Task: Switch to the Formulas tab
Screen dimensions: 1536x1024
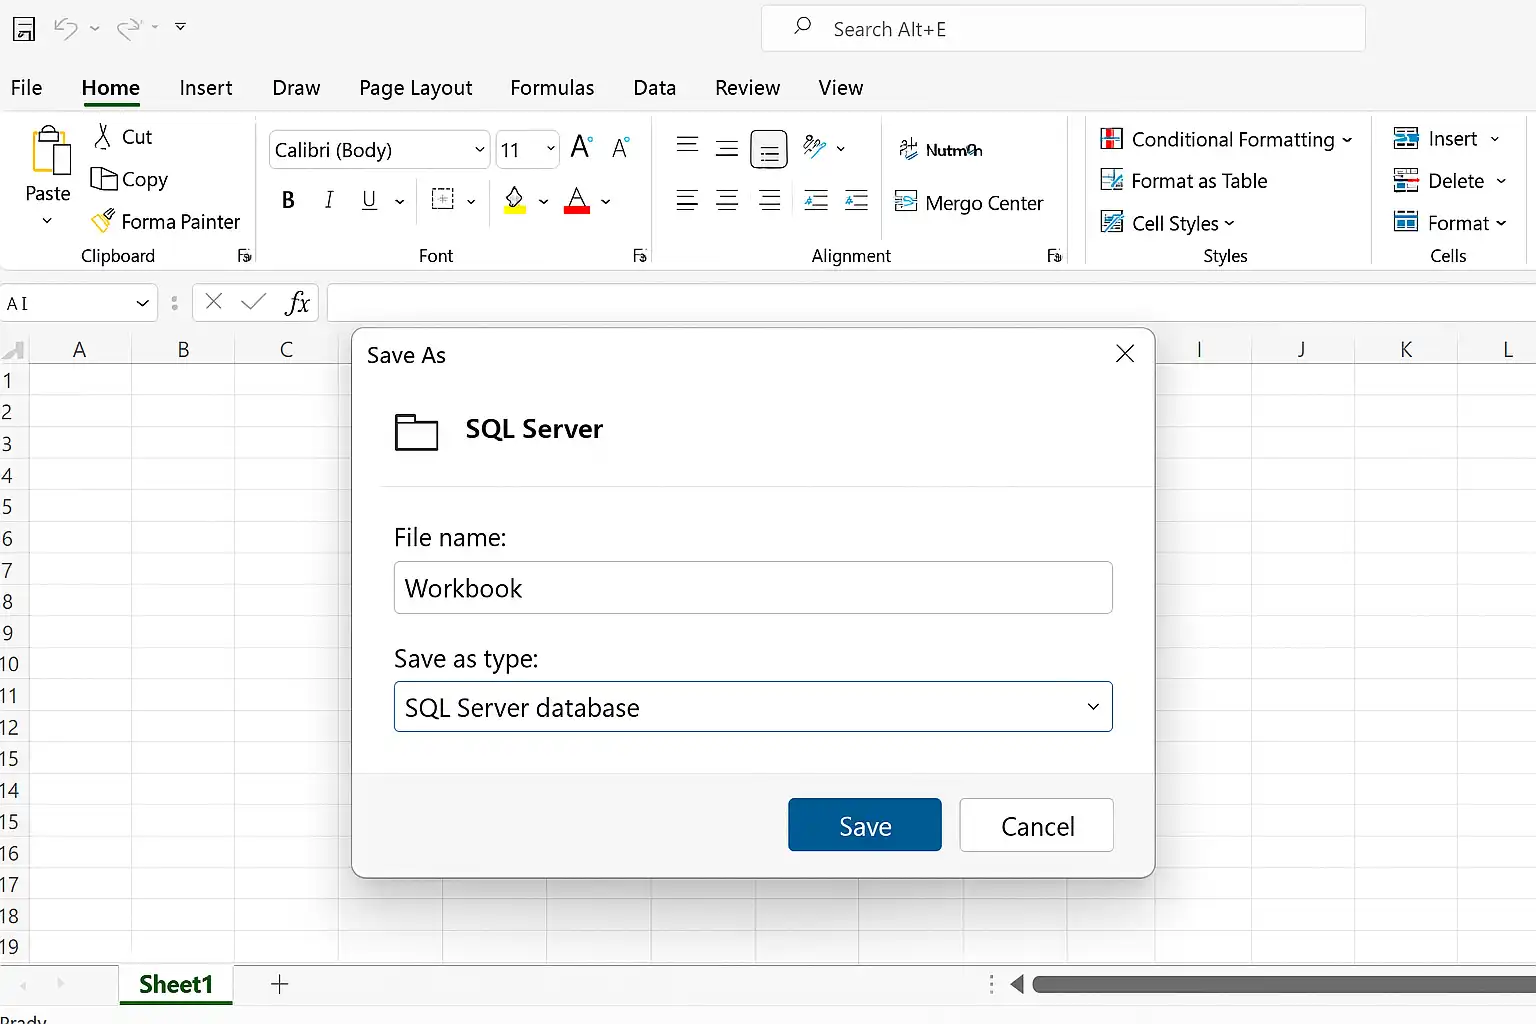Action: [x=552, y=88]
